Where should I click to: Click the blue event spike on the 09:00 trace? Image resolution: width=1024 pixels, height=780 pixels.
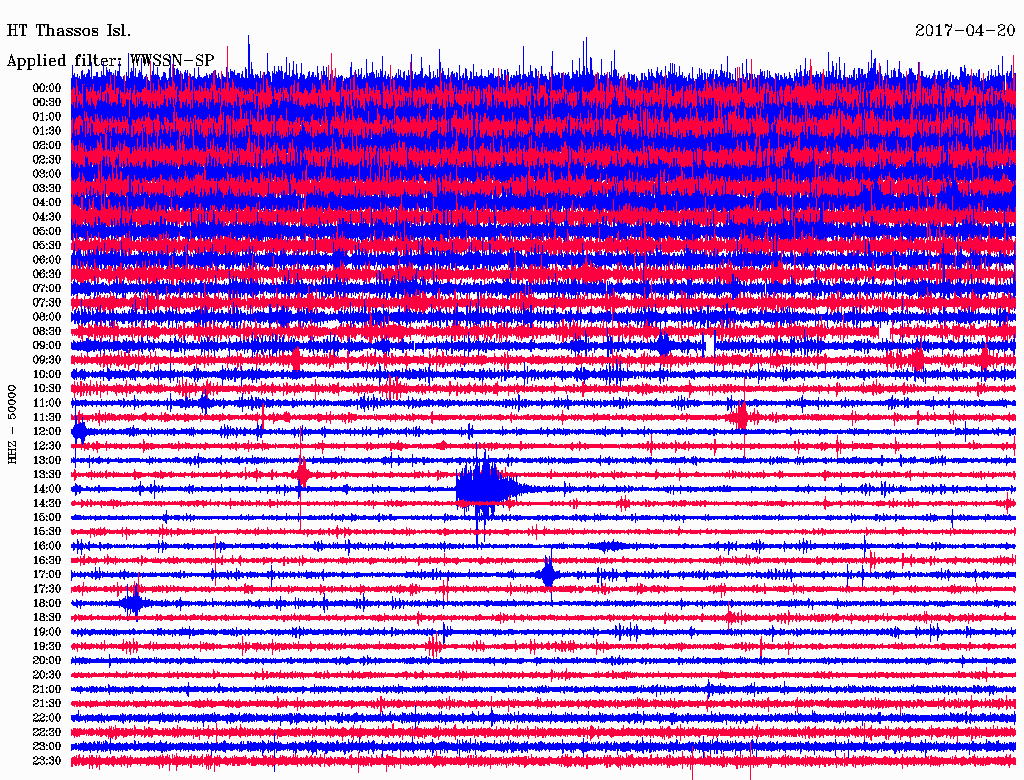click(664, 346)
